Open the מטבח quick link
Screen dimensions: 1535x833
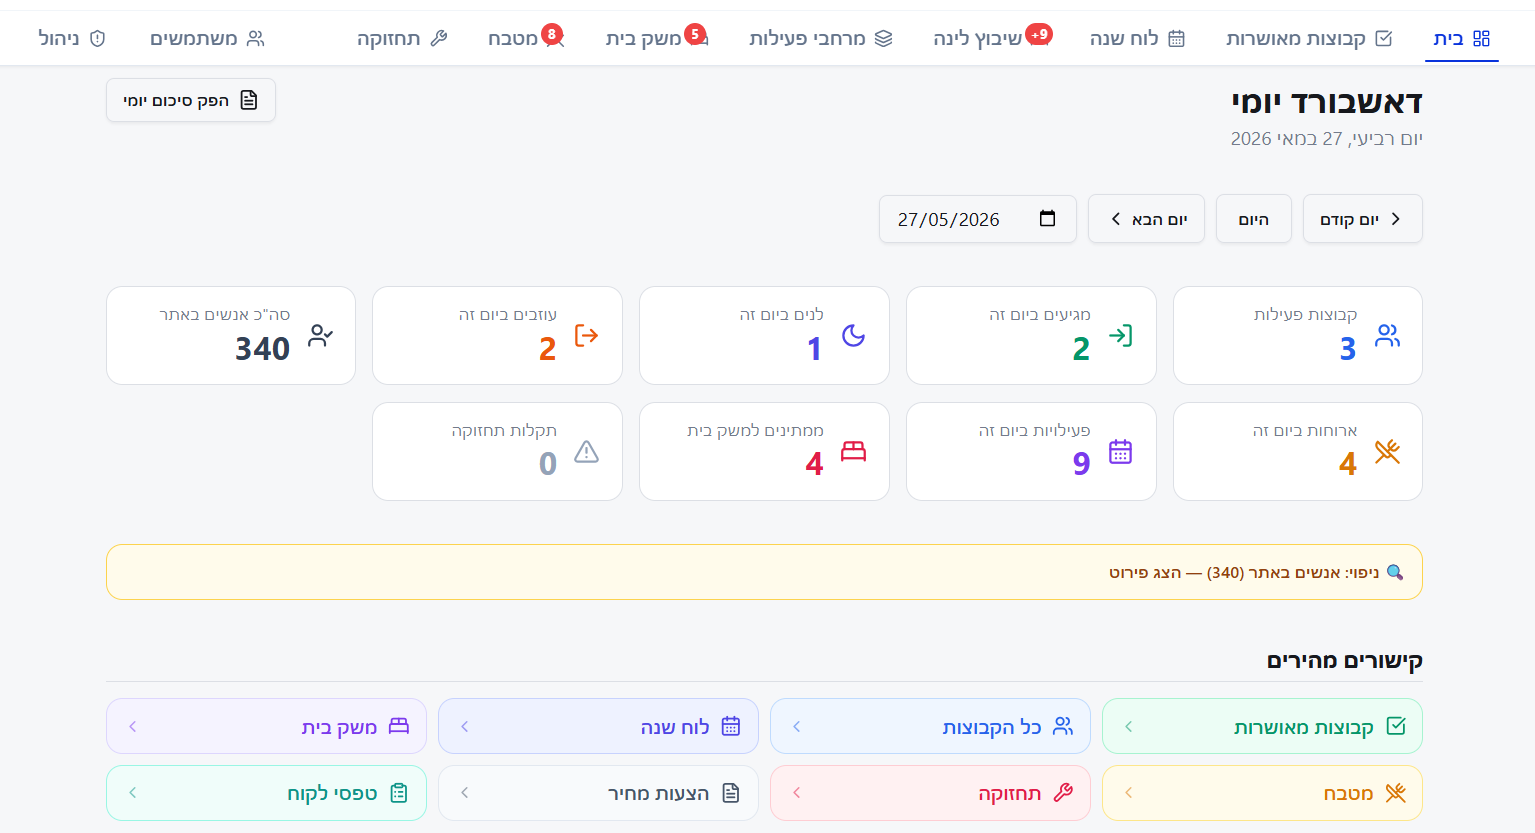click(1262, 793)
